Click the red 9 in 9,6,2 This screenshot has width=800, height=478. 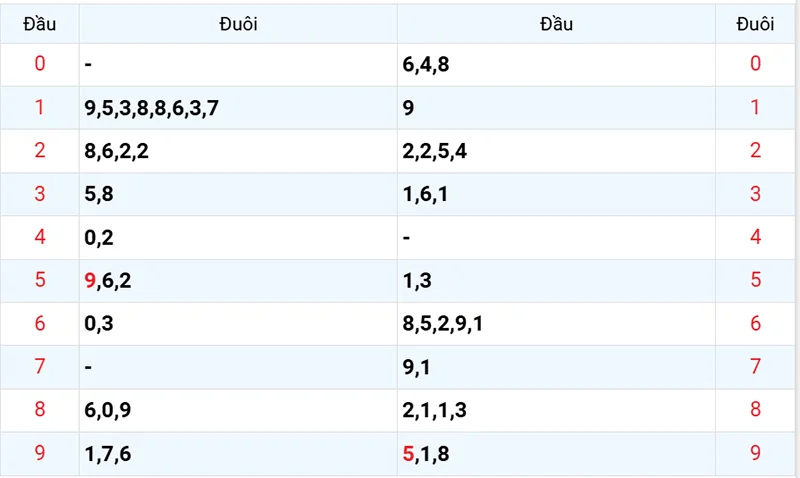[x=91, y=281]
